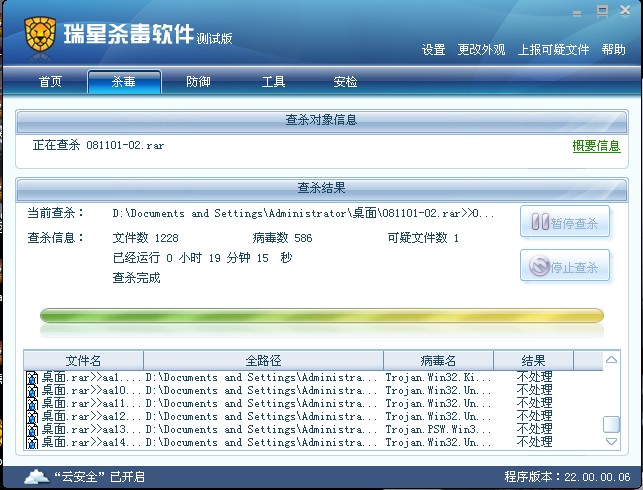Viewport: 643px width, 490px height.
Task: Click 不处理 result in aa1 row
Action: 534,377
